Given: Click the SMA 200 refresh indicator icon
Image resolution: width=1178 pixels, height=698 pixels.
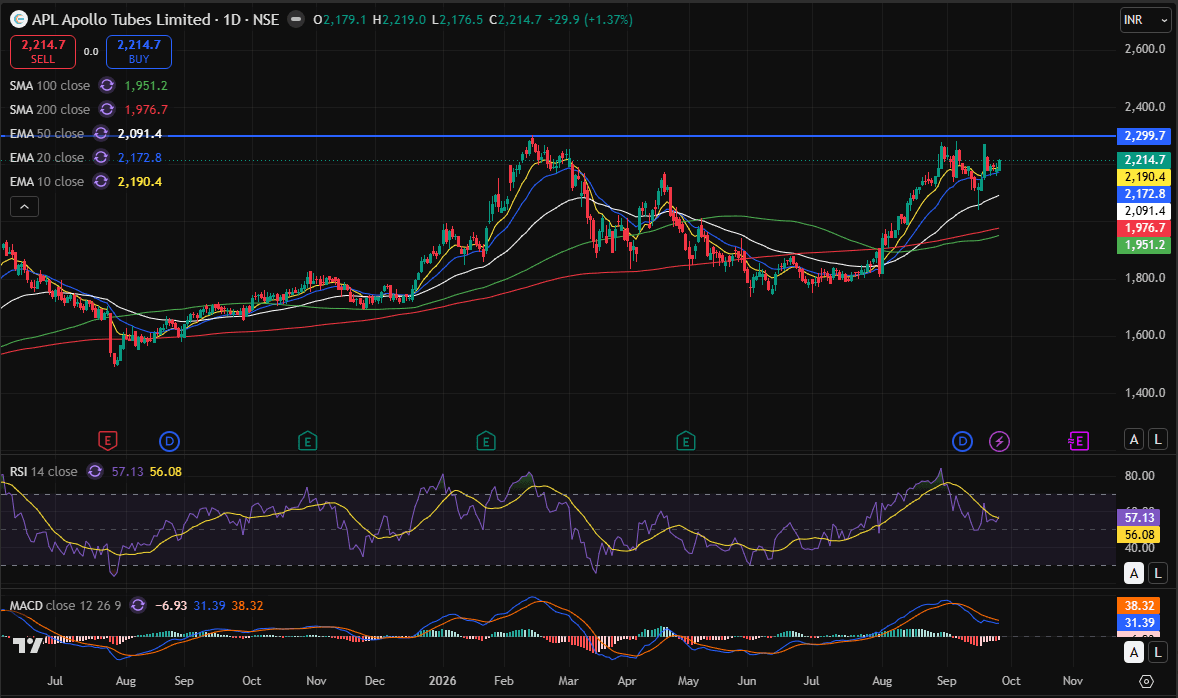Looking at the screenshot, I should 107,110.
